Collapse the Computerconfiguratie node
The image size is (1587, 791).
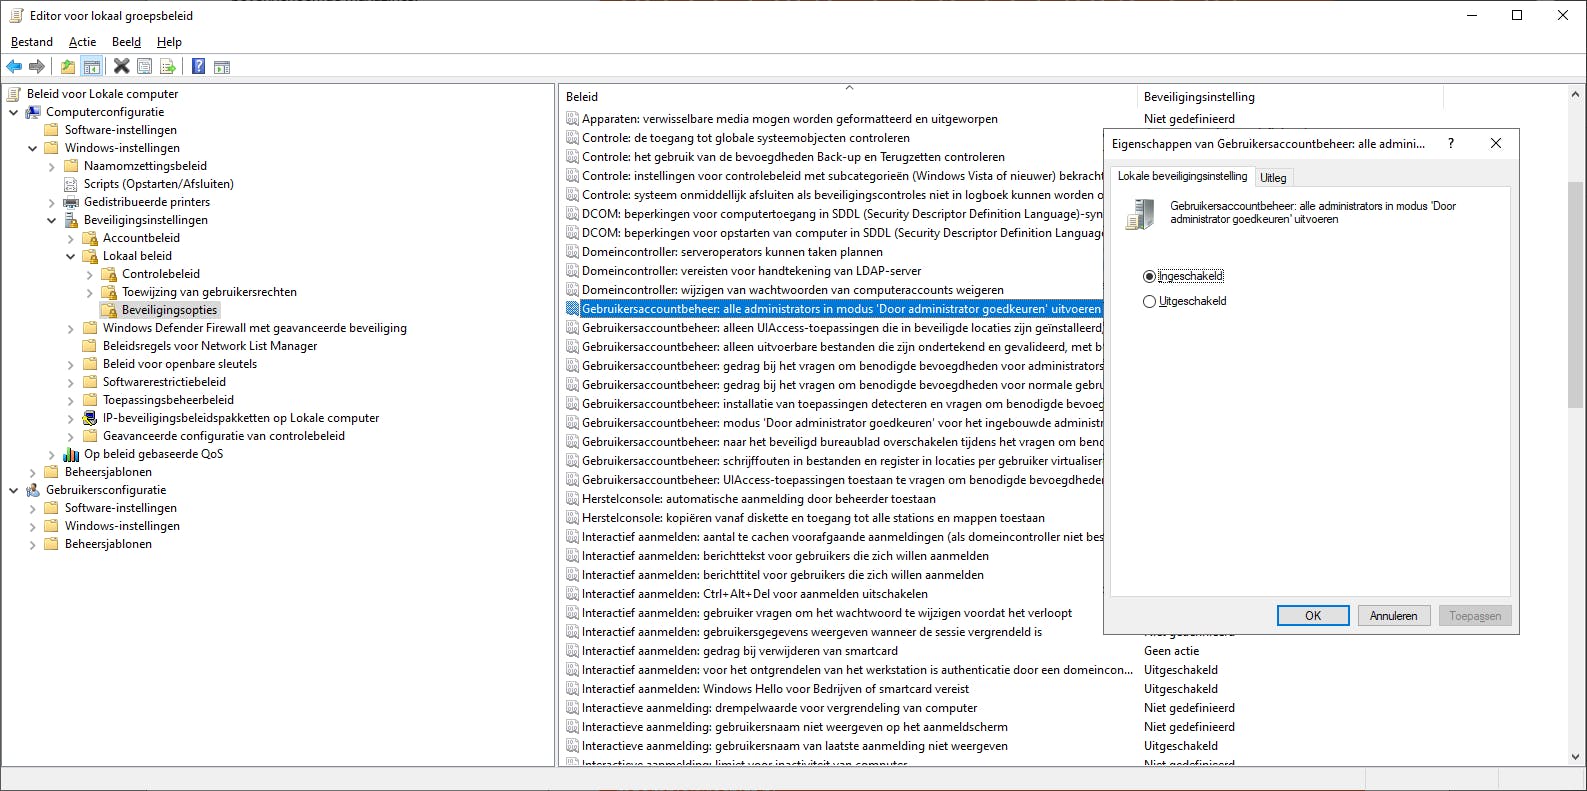(x=14, y=112)
